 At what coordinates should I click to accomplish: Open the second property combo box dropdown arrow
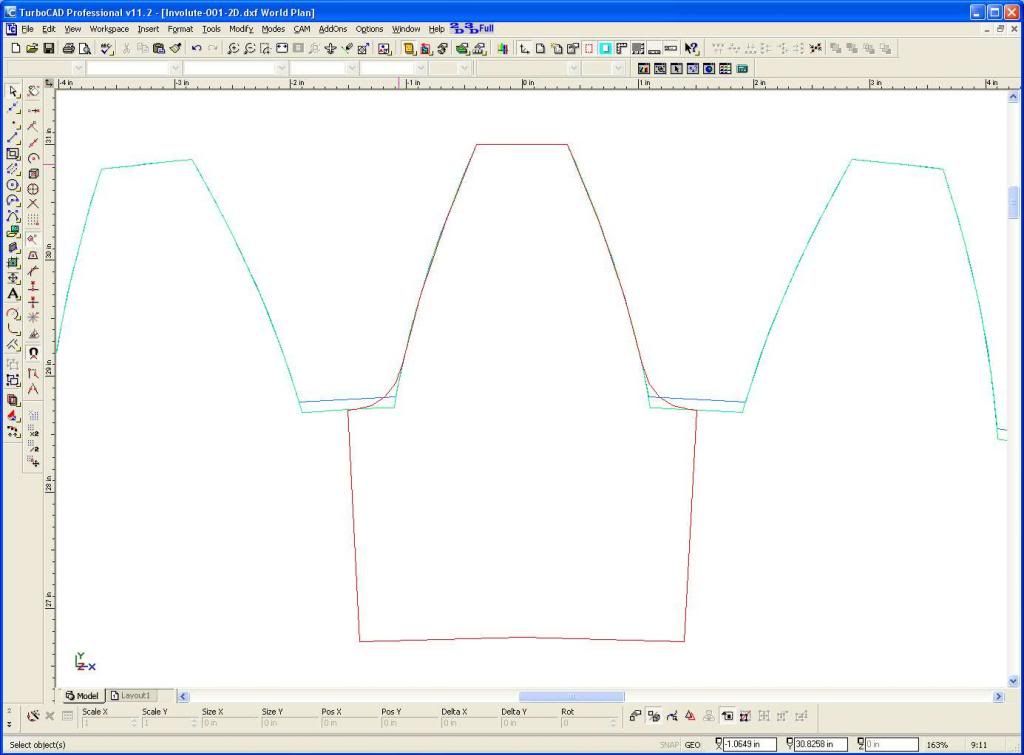pos(175,68)
